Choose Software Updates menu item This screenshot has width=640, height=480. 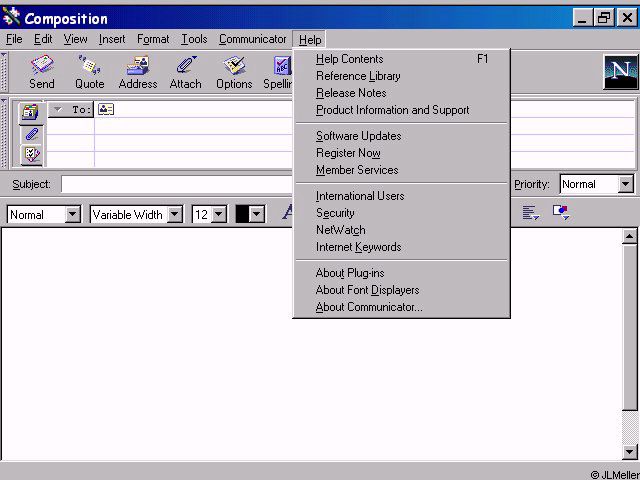click(402, 136)
